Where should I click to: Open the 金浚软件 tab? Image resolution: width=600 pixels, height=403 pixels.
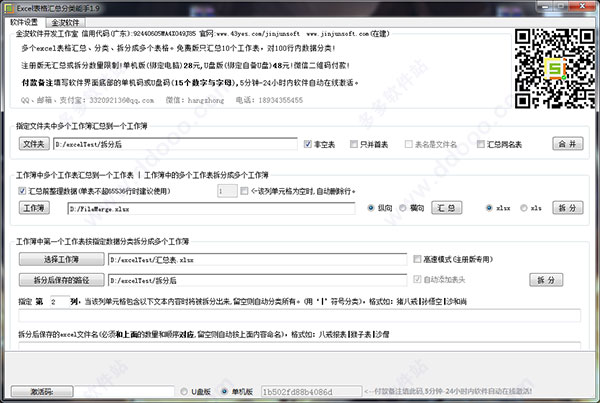click(65, 23)
